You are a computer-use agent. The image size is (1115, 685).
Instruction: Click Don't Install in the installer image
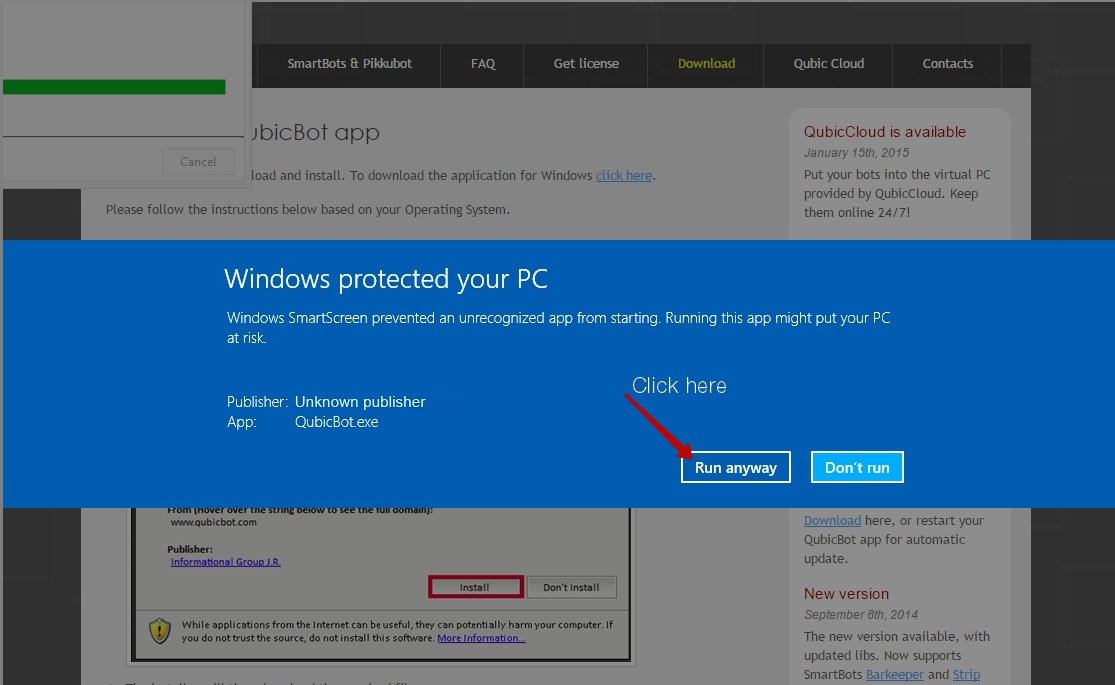[x=571, y=587]
